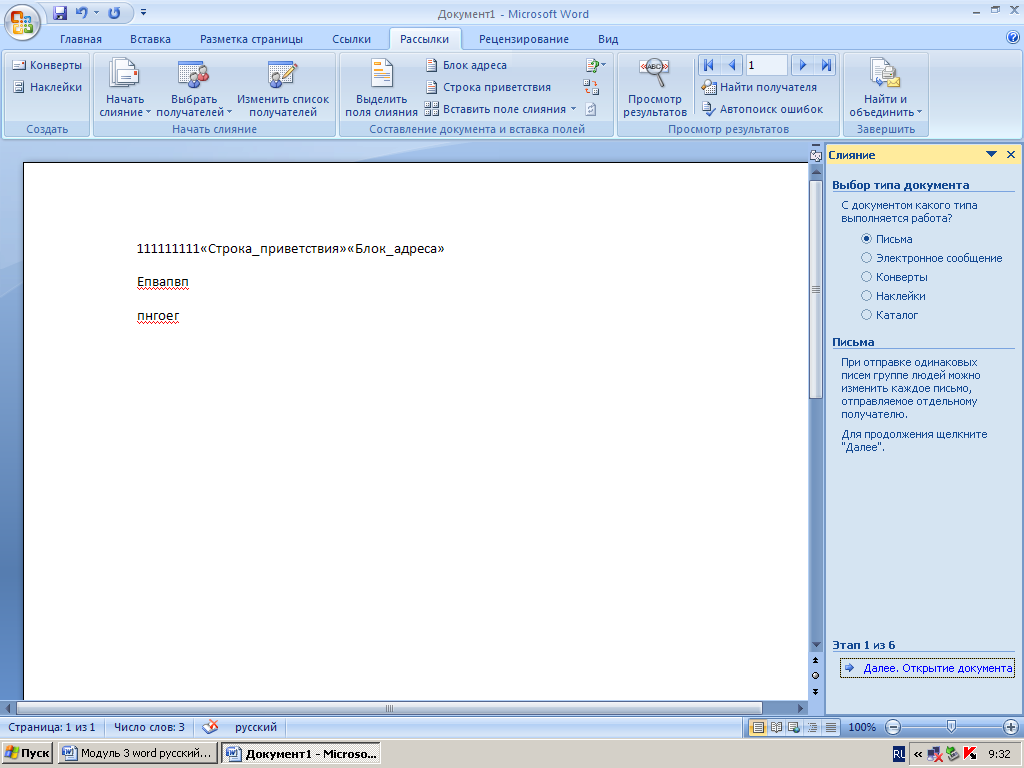The image size is (1024, 768).
Task: Switch to full screen reading view
Action: point(776,727)
